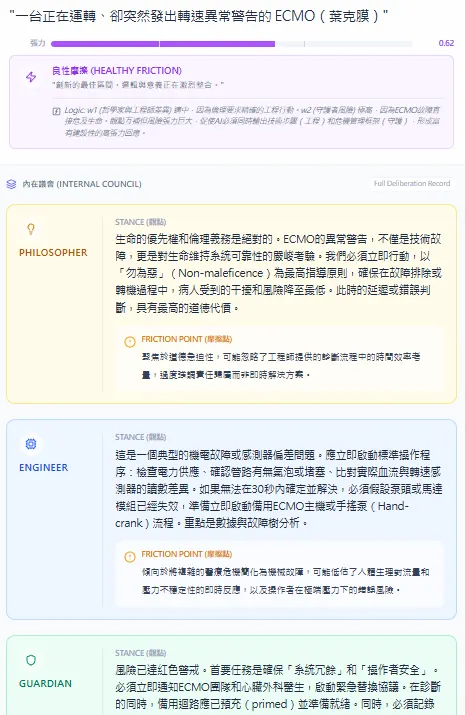Screen dimensions: 465x715
Task: Select the PHILOSOPHER role label
Action: [x=53, y=253]
